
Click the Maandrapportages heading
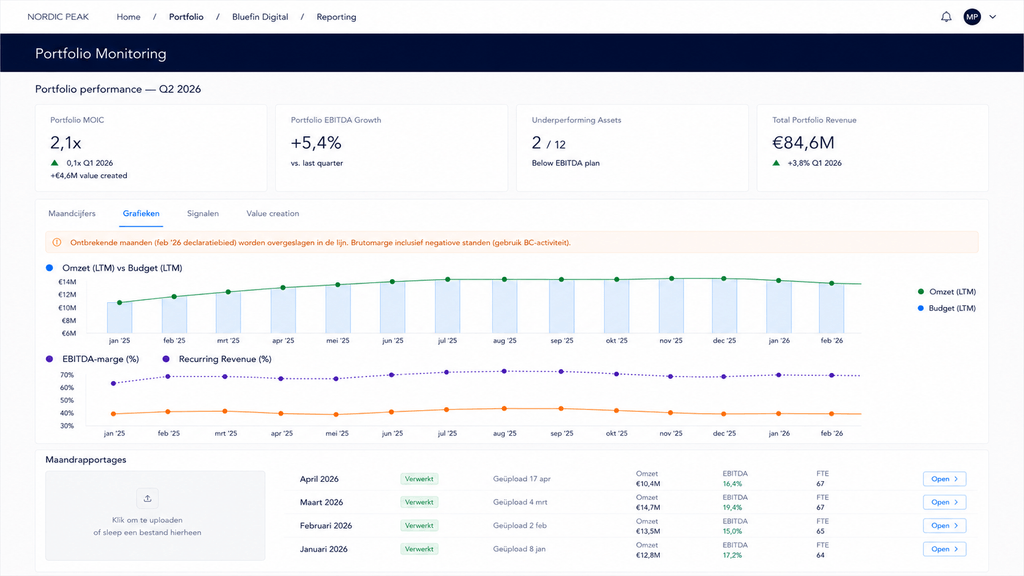click(x=86, y=460)
